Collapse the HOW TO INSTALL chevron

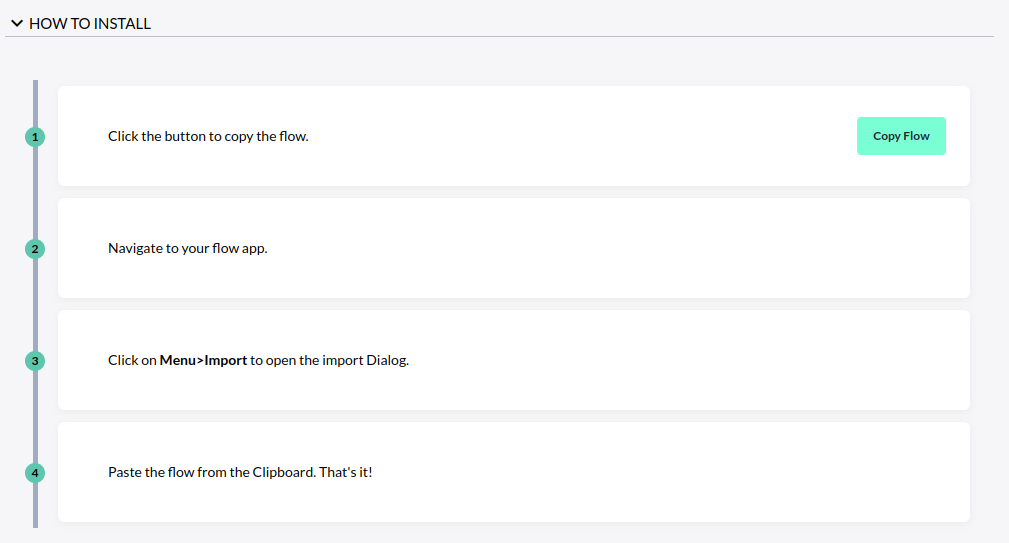(x=16, y=23)
